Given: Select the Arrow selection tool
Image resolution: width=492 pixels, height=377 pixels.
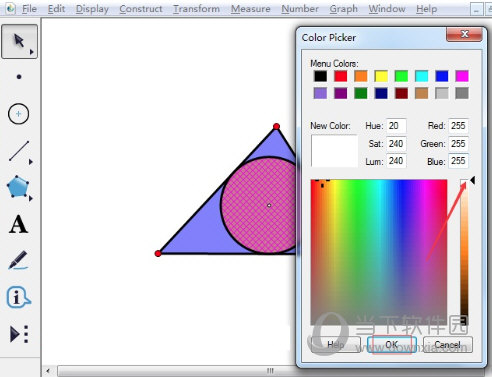Looking at the screenshot, I should pyautogui.click(x=19, y=41).
